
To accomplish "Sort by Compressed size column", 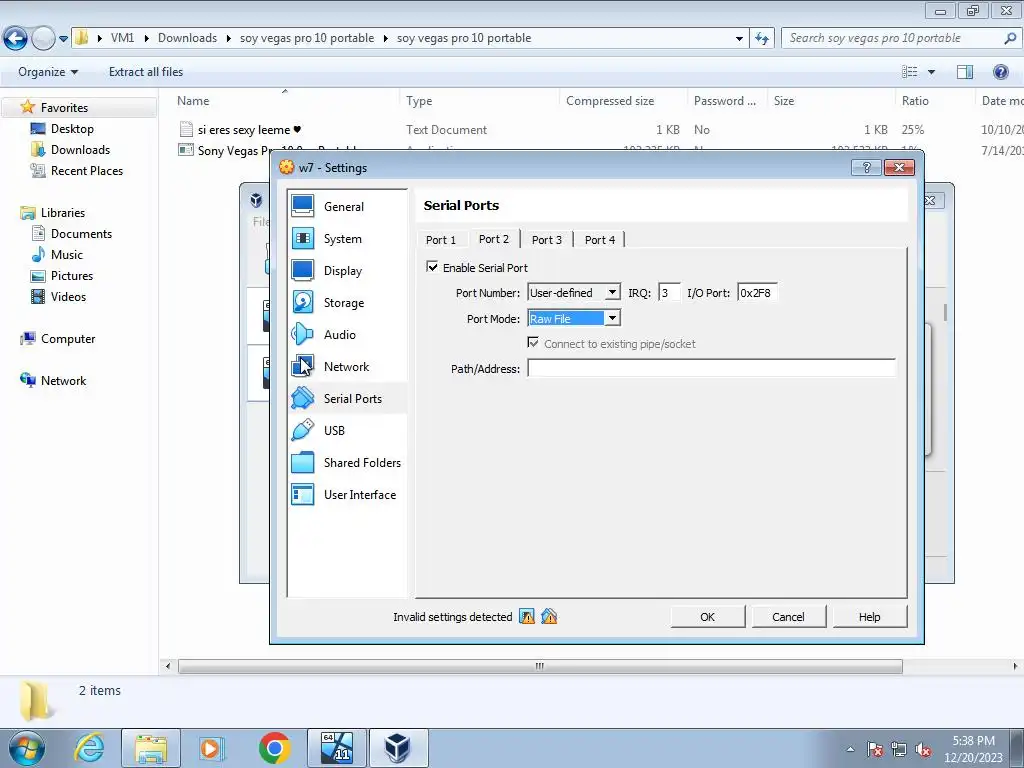I will point(610,101).
